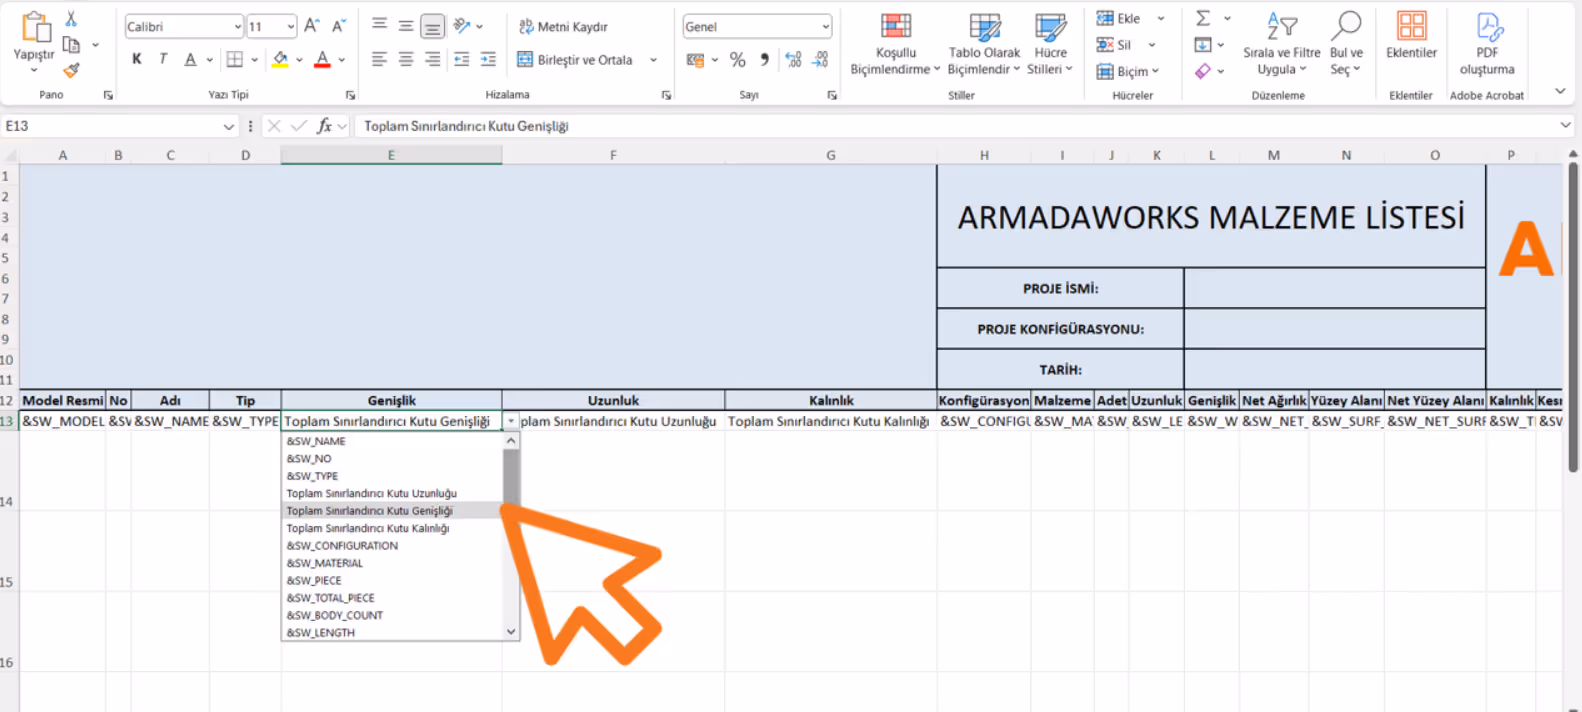
Task: Toggle italic (T) formatting
Action: click(x=163, y=59)
